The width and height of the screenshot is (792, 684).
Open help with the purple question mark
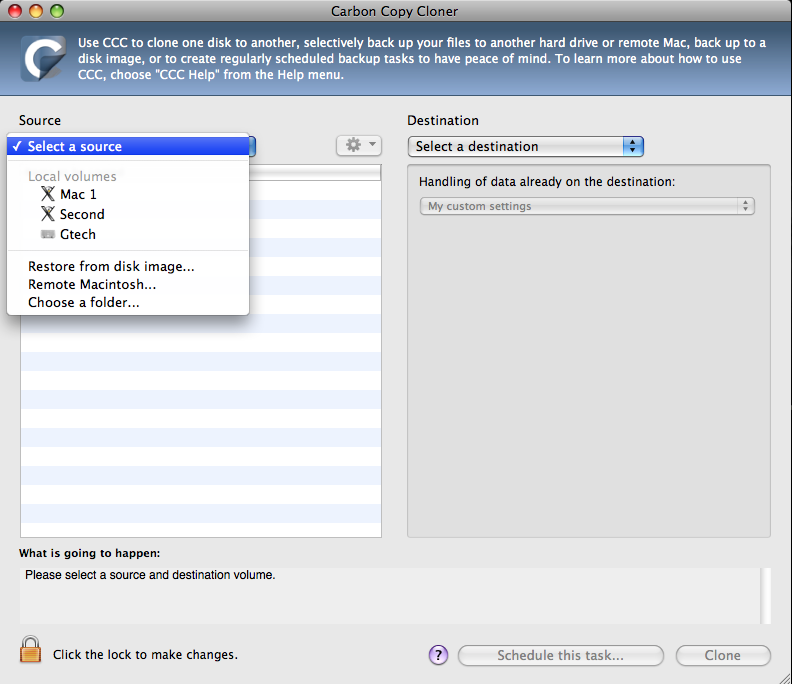pyautogui.click(x=438, y=655)
